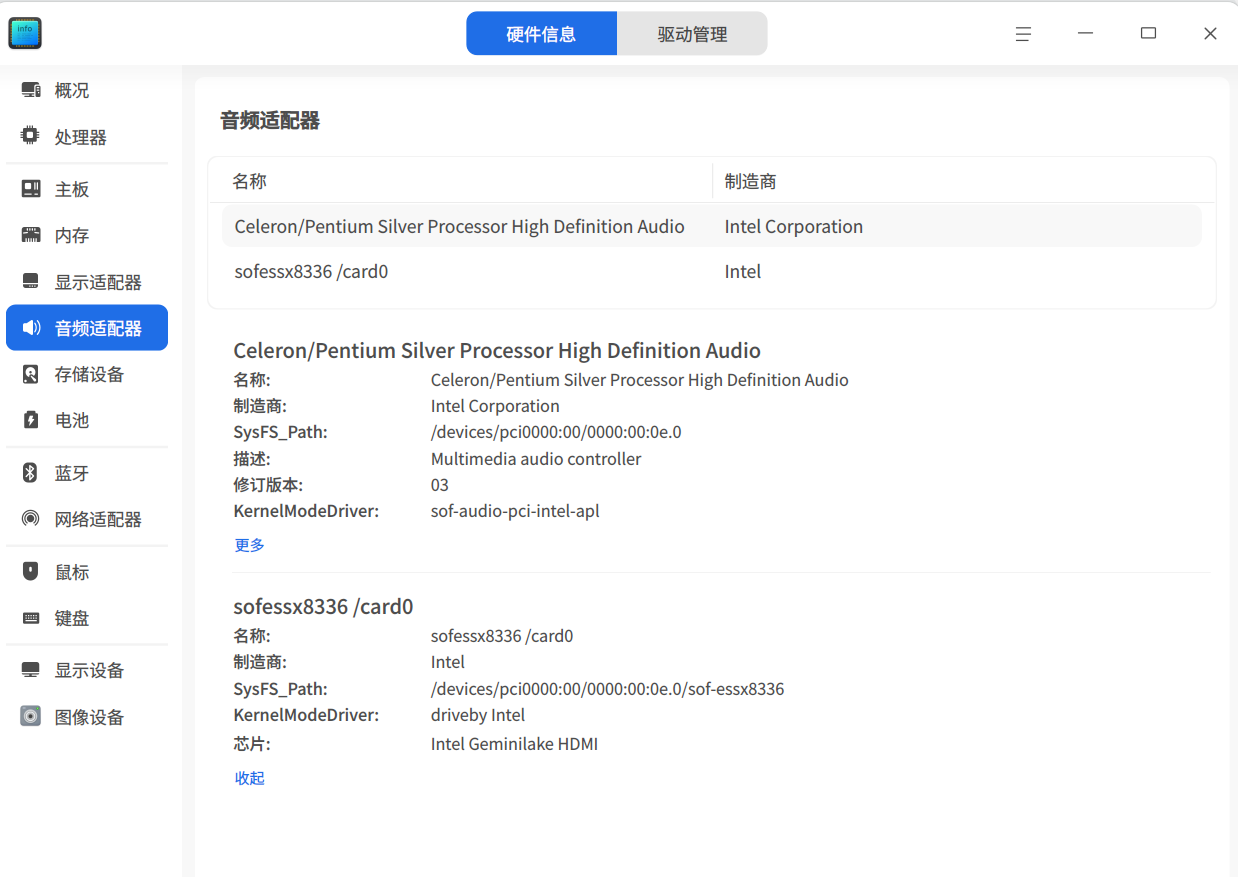Open the 概况 overview icon
1238x877 pixels.
click(x=31, y=91)
